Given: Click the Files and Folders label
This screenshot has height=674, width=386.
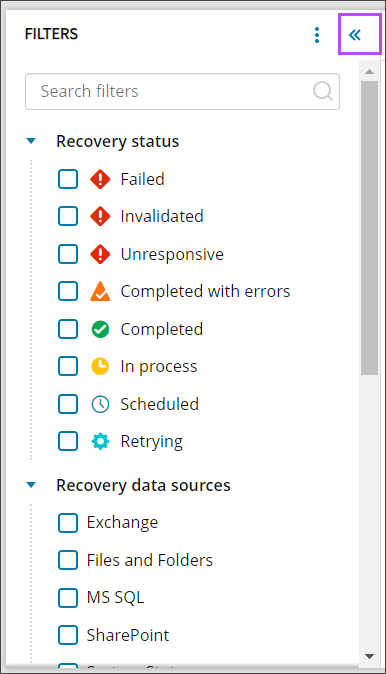Looking at the screenshot, I should (x=150, y=560).
